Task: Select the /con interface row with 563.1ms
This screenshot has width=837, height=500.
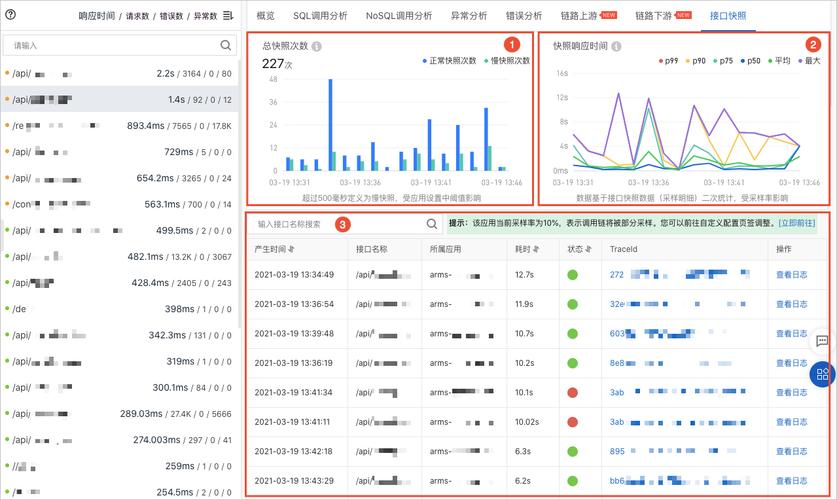Action: click(x=120, y=204)
